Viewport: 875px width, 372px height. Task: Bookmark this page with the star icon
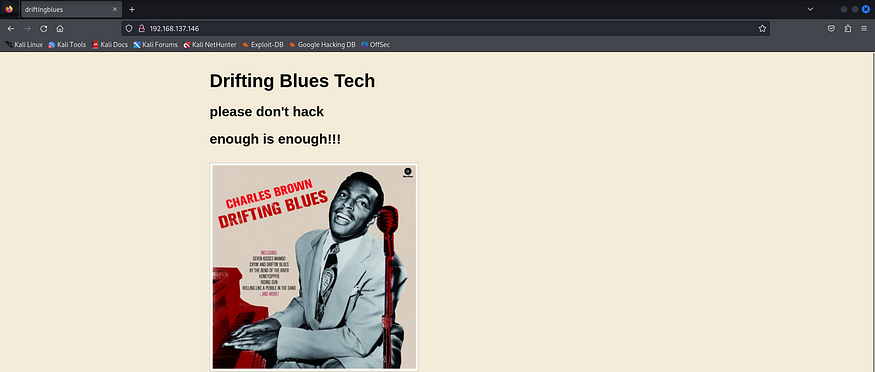(x=762, y=28)
